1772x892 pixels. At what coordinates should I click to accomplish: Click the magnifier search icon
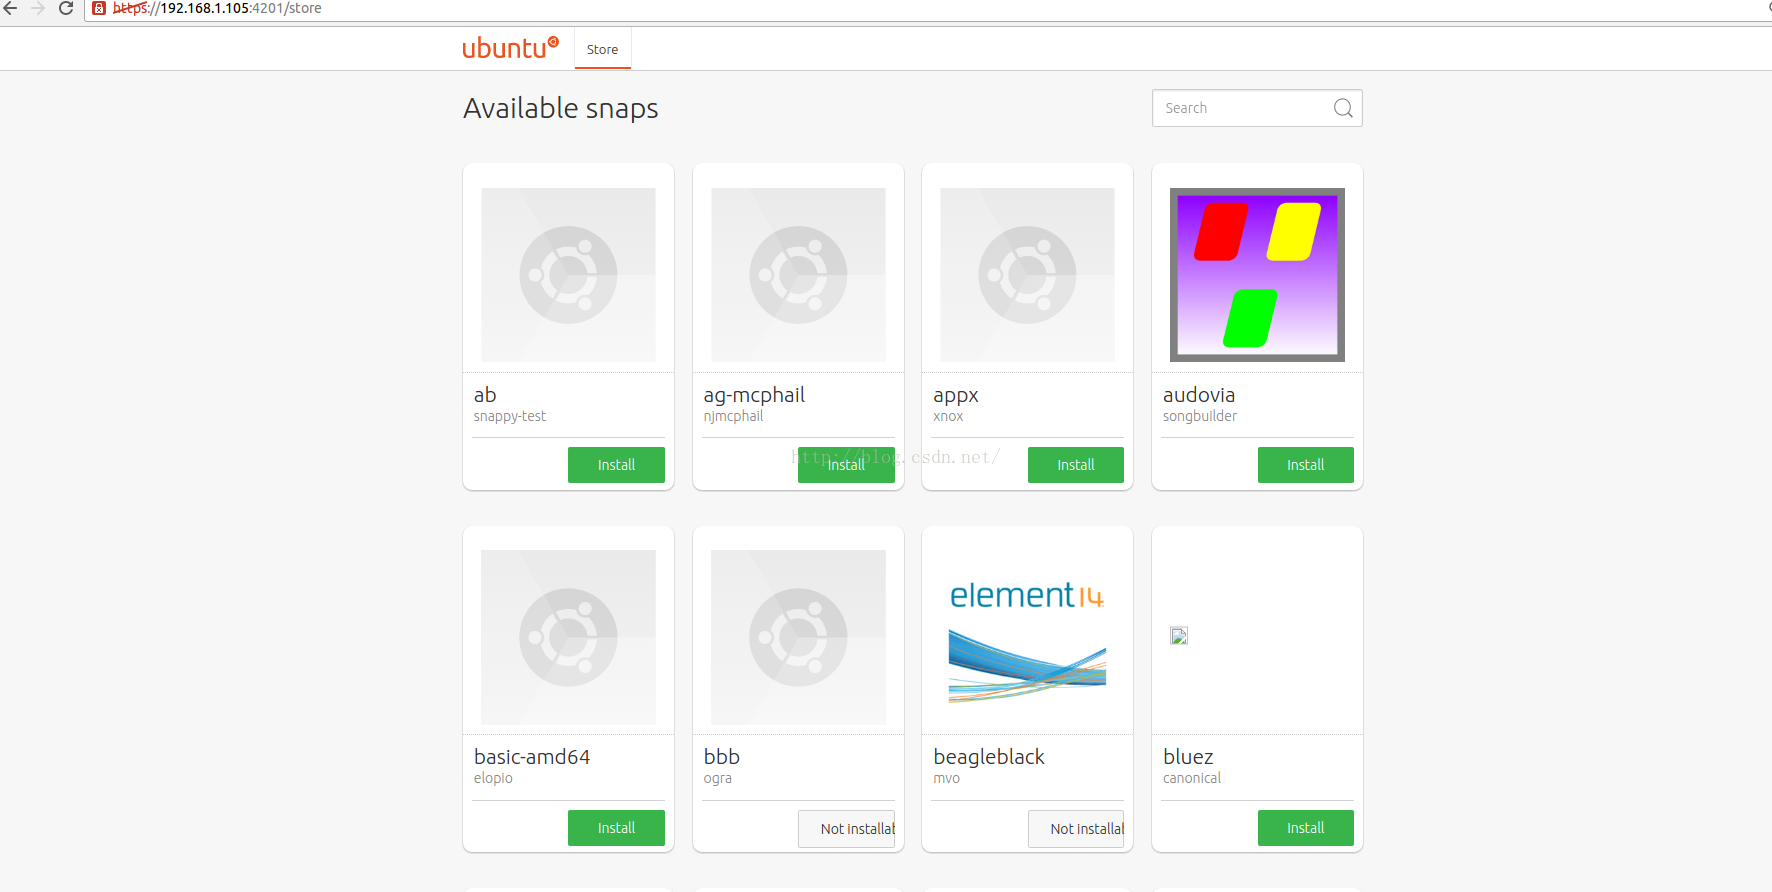click(x=1343, y=108)
